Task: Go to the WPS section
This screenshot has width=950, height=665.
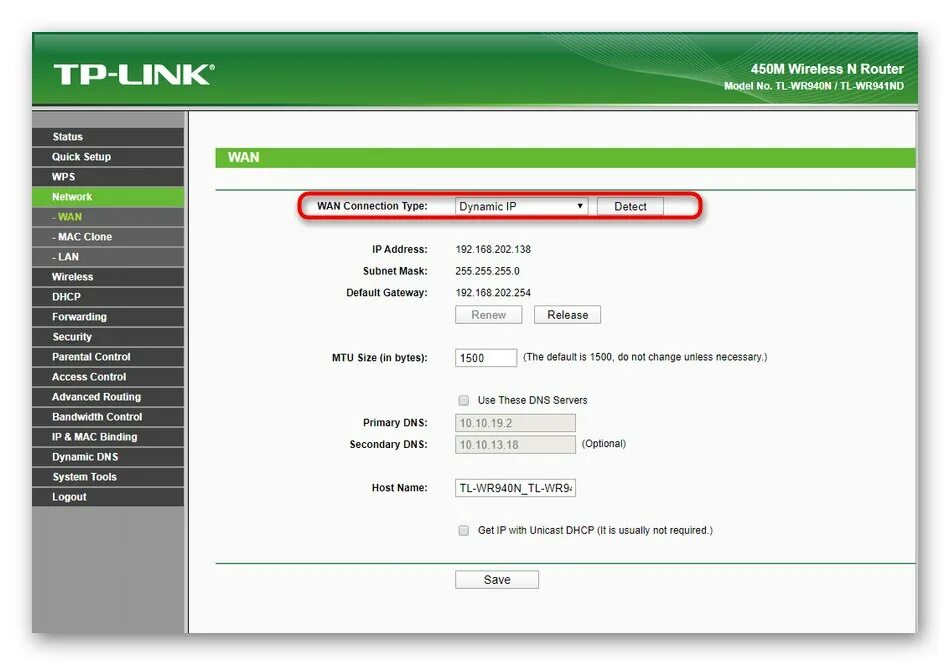Action: pos(108,177)
